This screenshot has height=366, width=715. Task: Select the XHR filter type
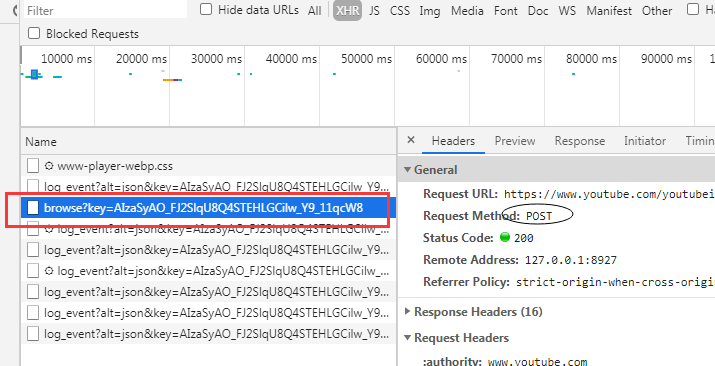(347, 10)
